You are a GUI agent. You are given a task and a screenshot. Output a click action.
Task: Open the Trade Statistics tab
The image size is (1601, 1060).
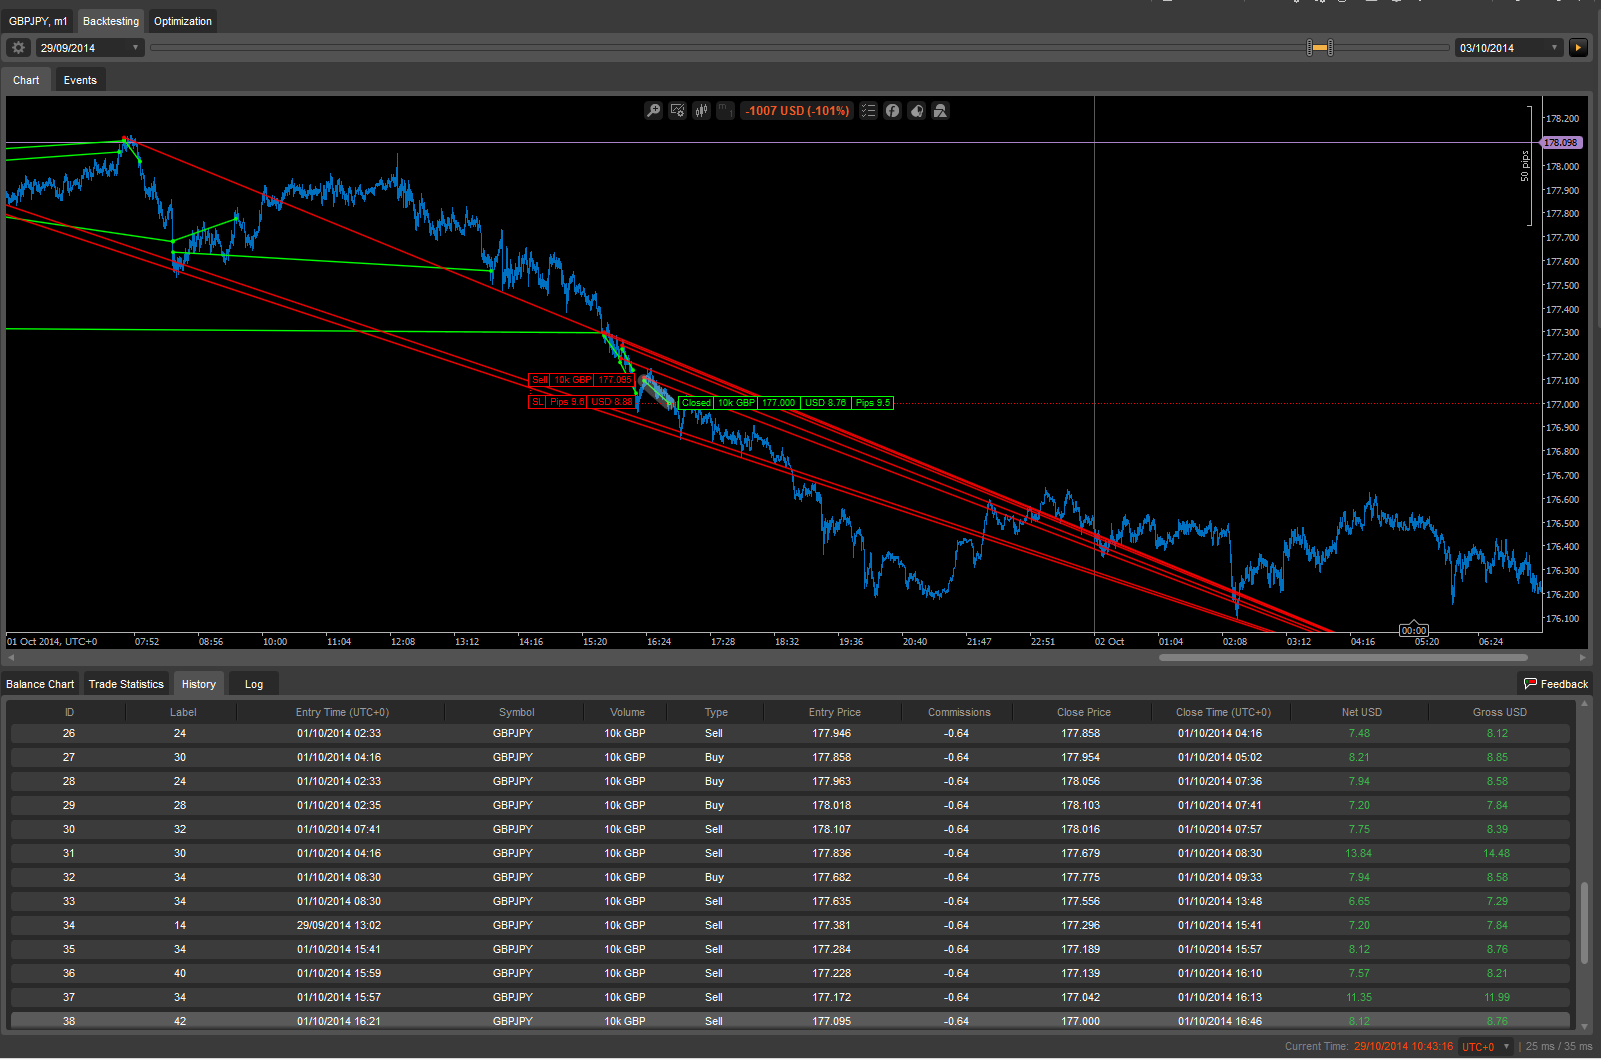[126, 684]
